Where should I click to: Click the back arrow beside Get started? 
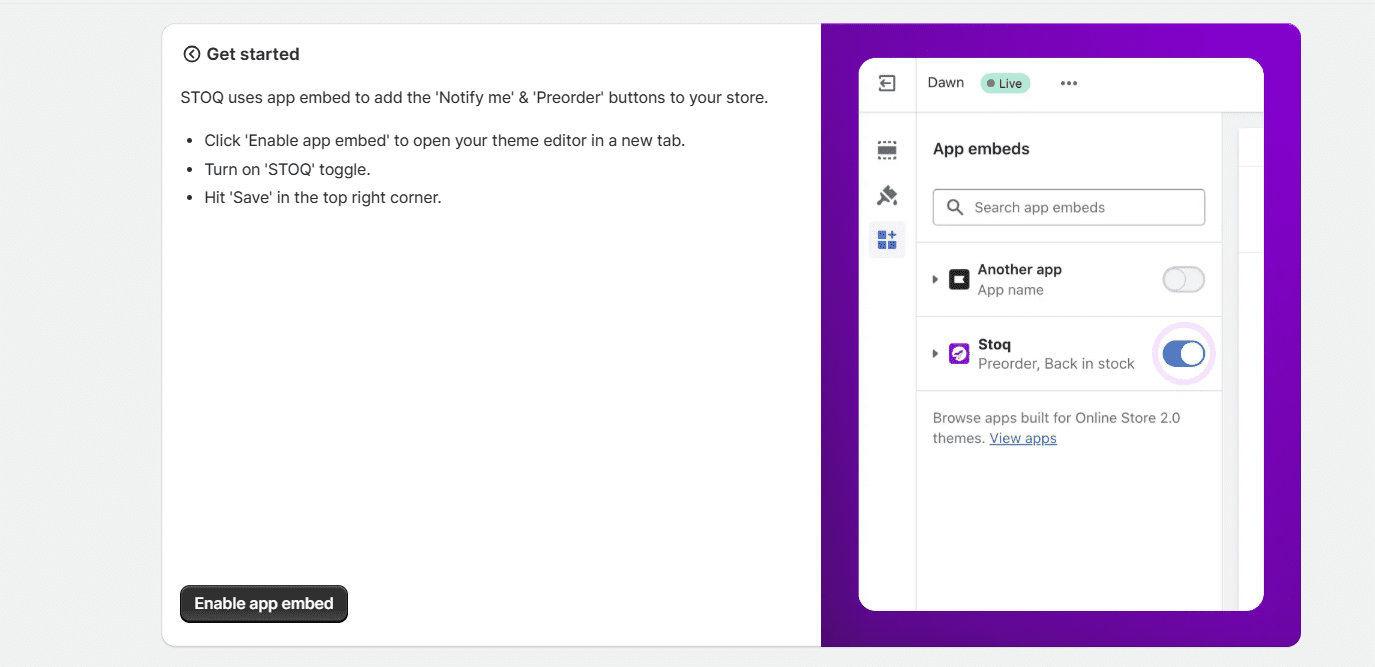[191, 54]
